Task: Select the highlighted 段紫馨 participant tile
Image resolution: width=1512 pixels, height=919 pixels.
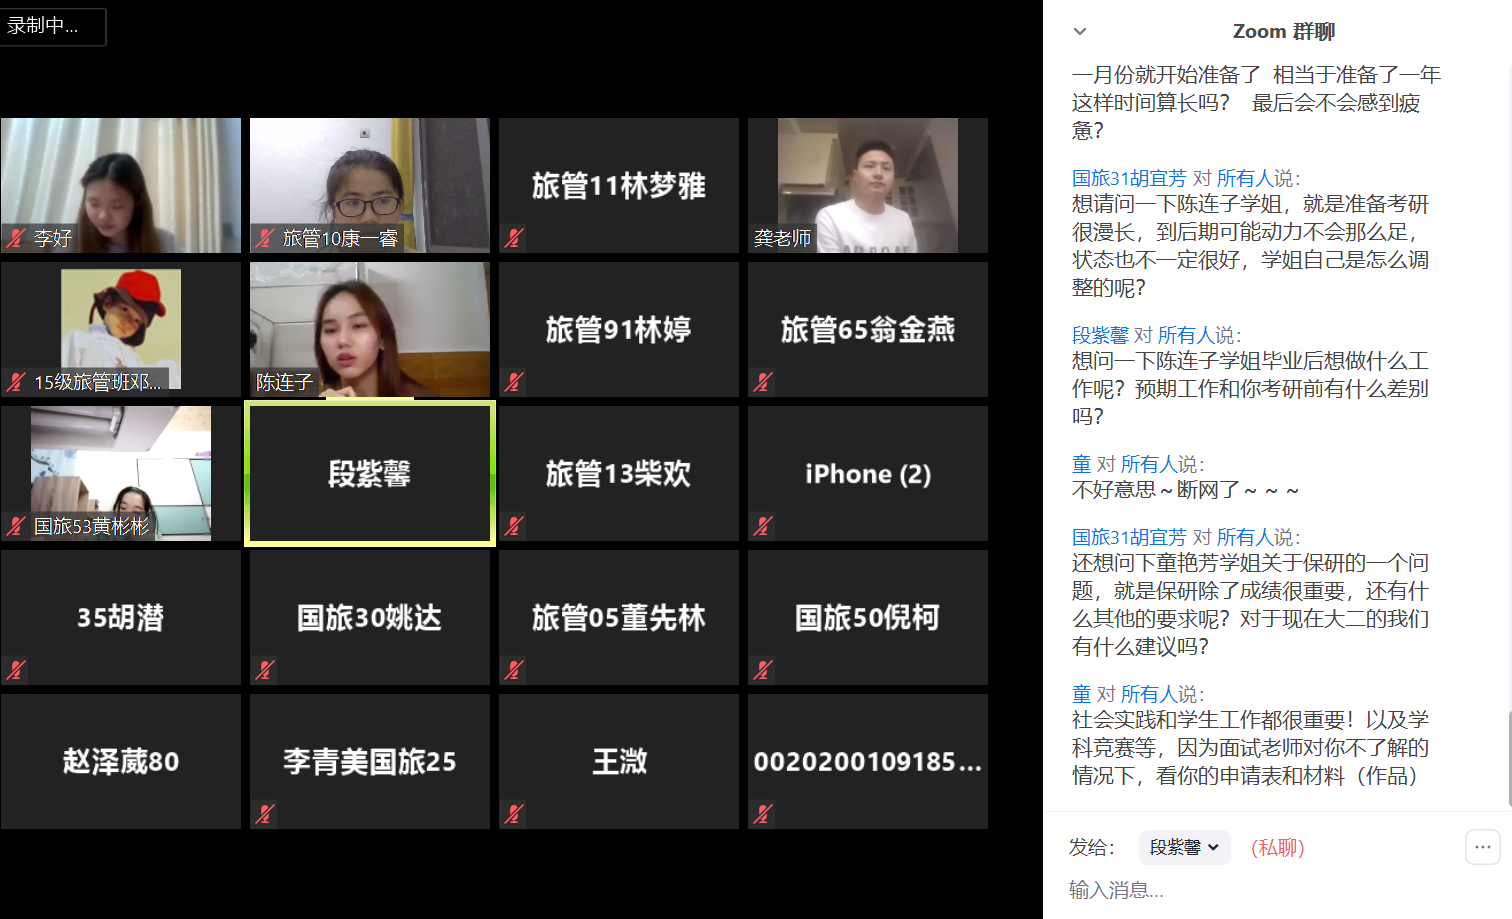Action: (x=370, y=473)
